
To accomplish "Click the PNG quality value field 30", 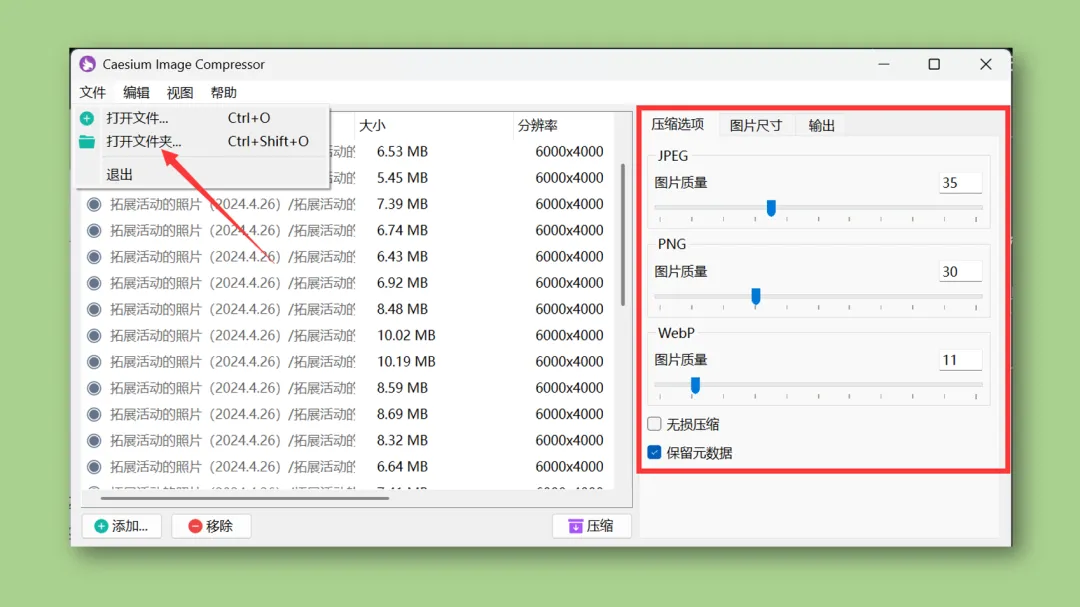I will point(960,271).
